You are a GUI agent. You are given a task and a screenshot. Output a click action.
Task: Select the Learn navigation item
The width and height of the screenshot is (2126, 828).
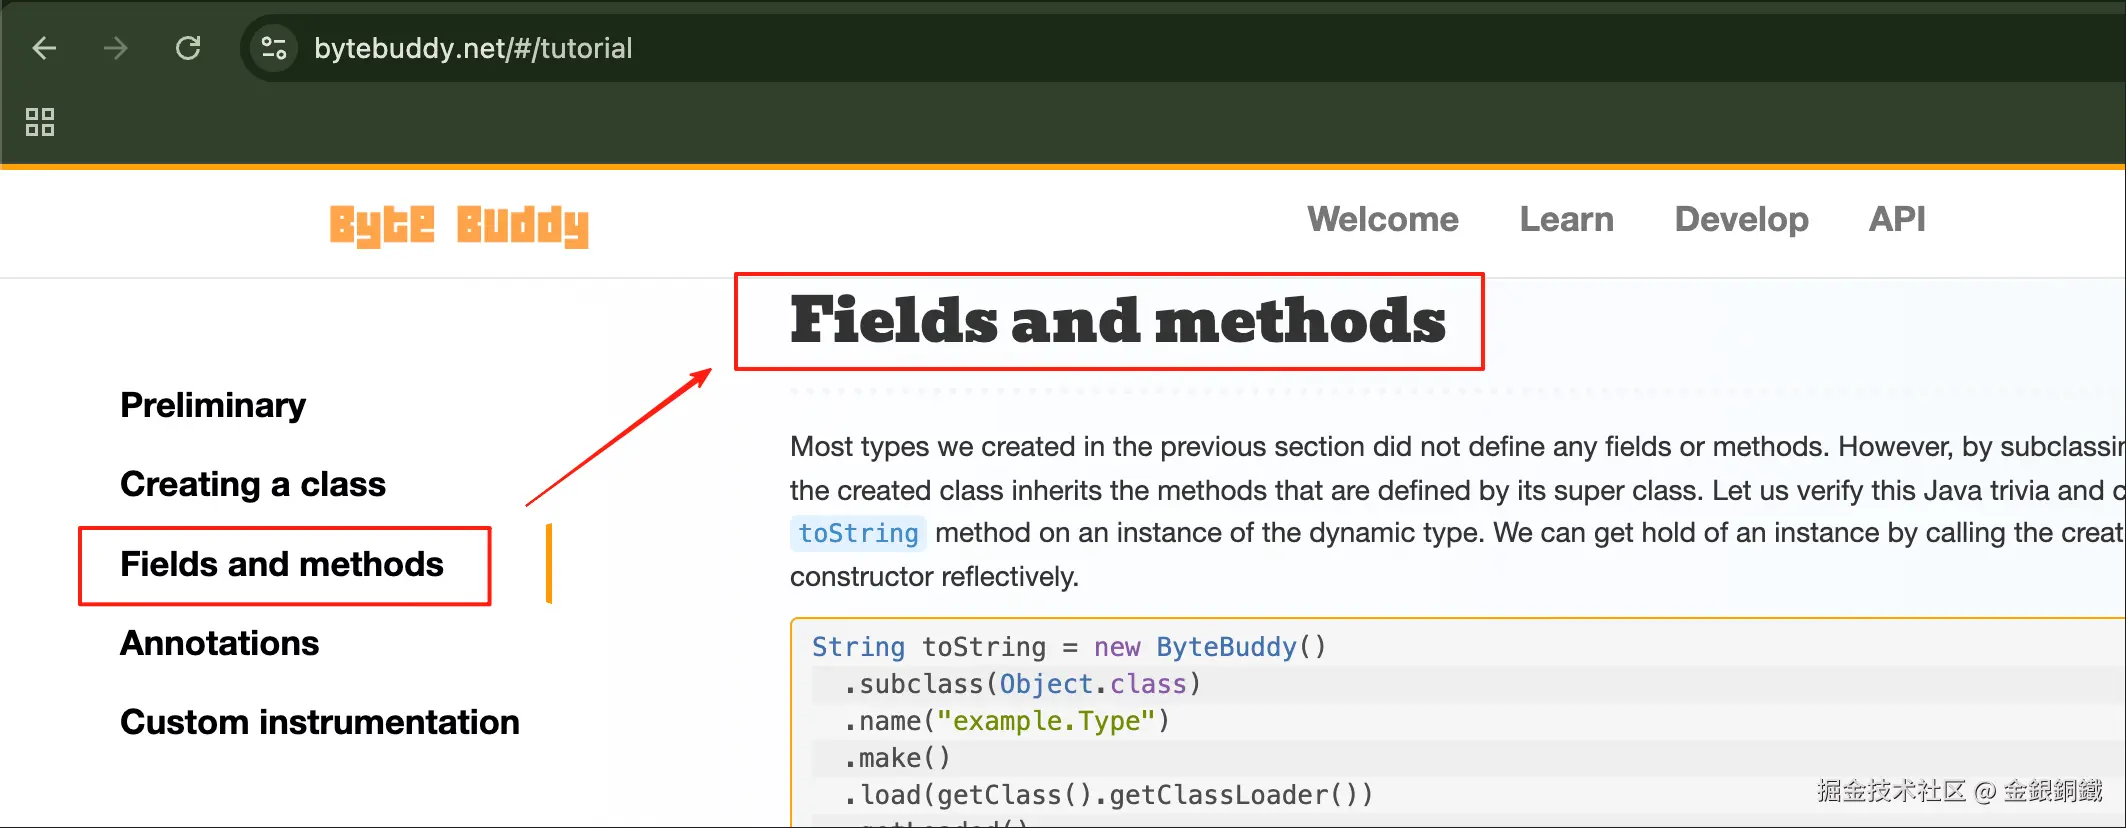point(1566,219)
